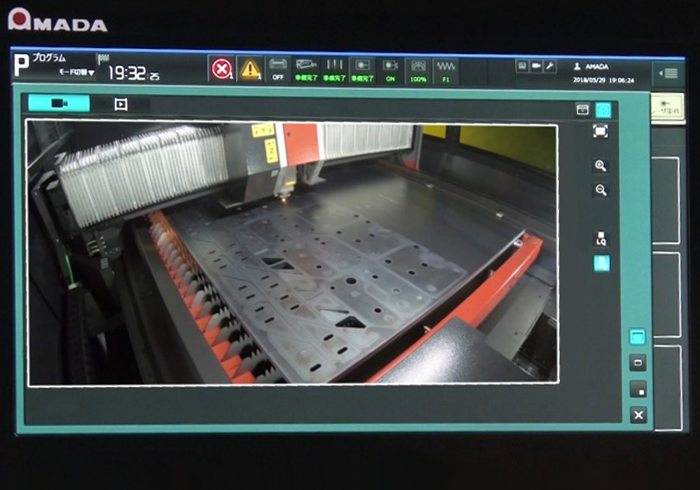This screenshot has width=700, height=490.
Task: Click the date and time readout 19:06:24
Action: [604, 80]
